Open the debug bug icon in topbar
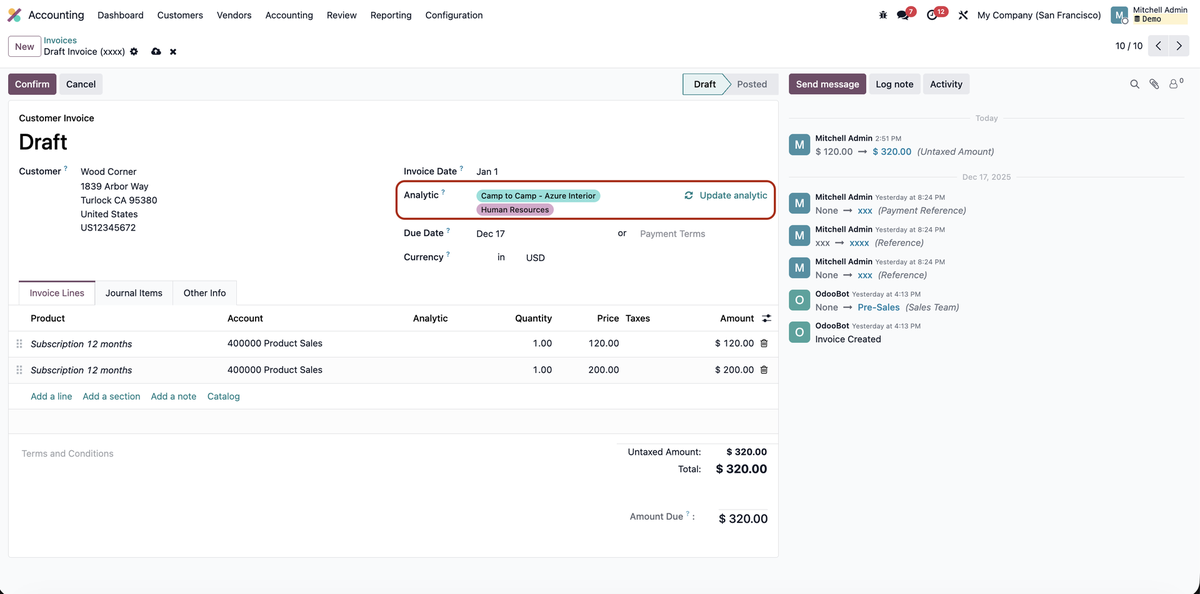This screenshot has width=1200, height=594. click(882, 14)
